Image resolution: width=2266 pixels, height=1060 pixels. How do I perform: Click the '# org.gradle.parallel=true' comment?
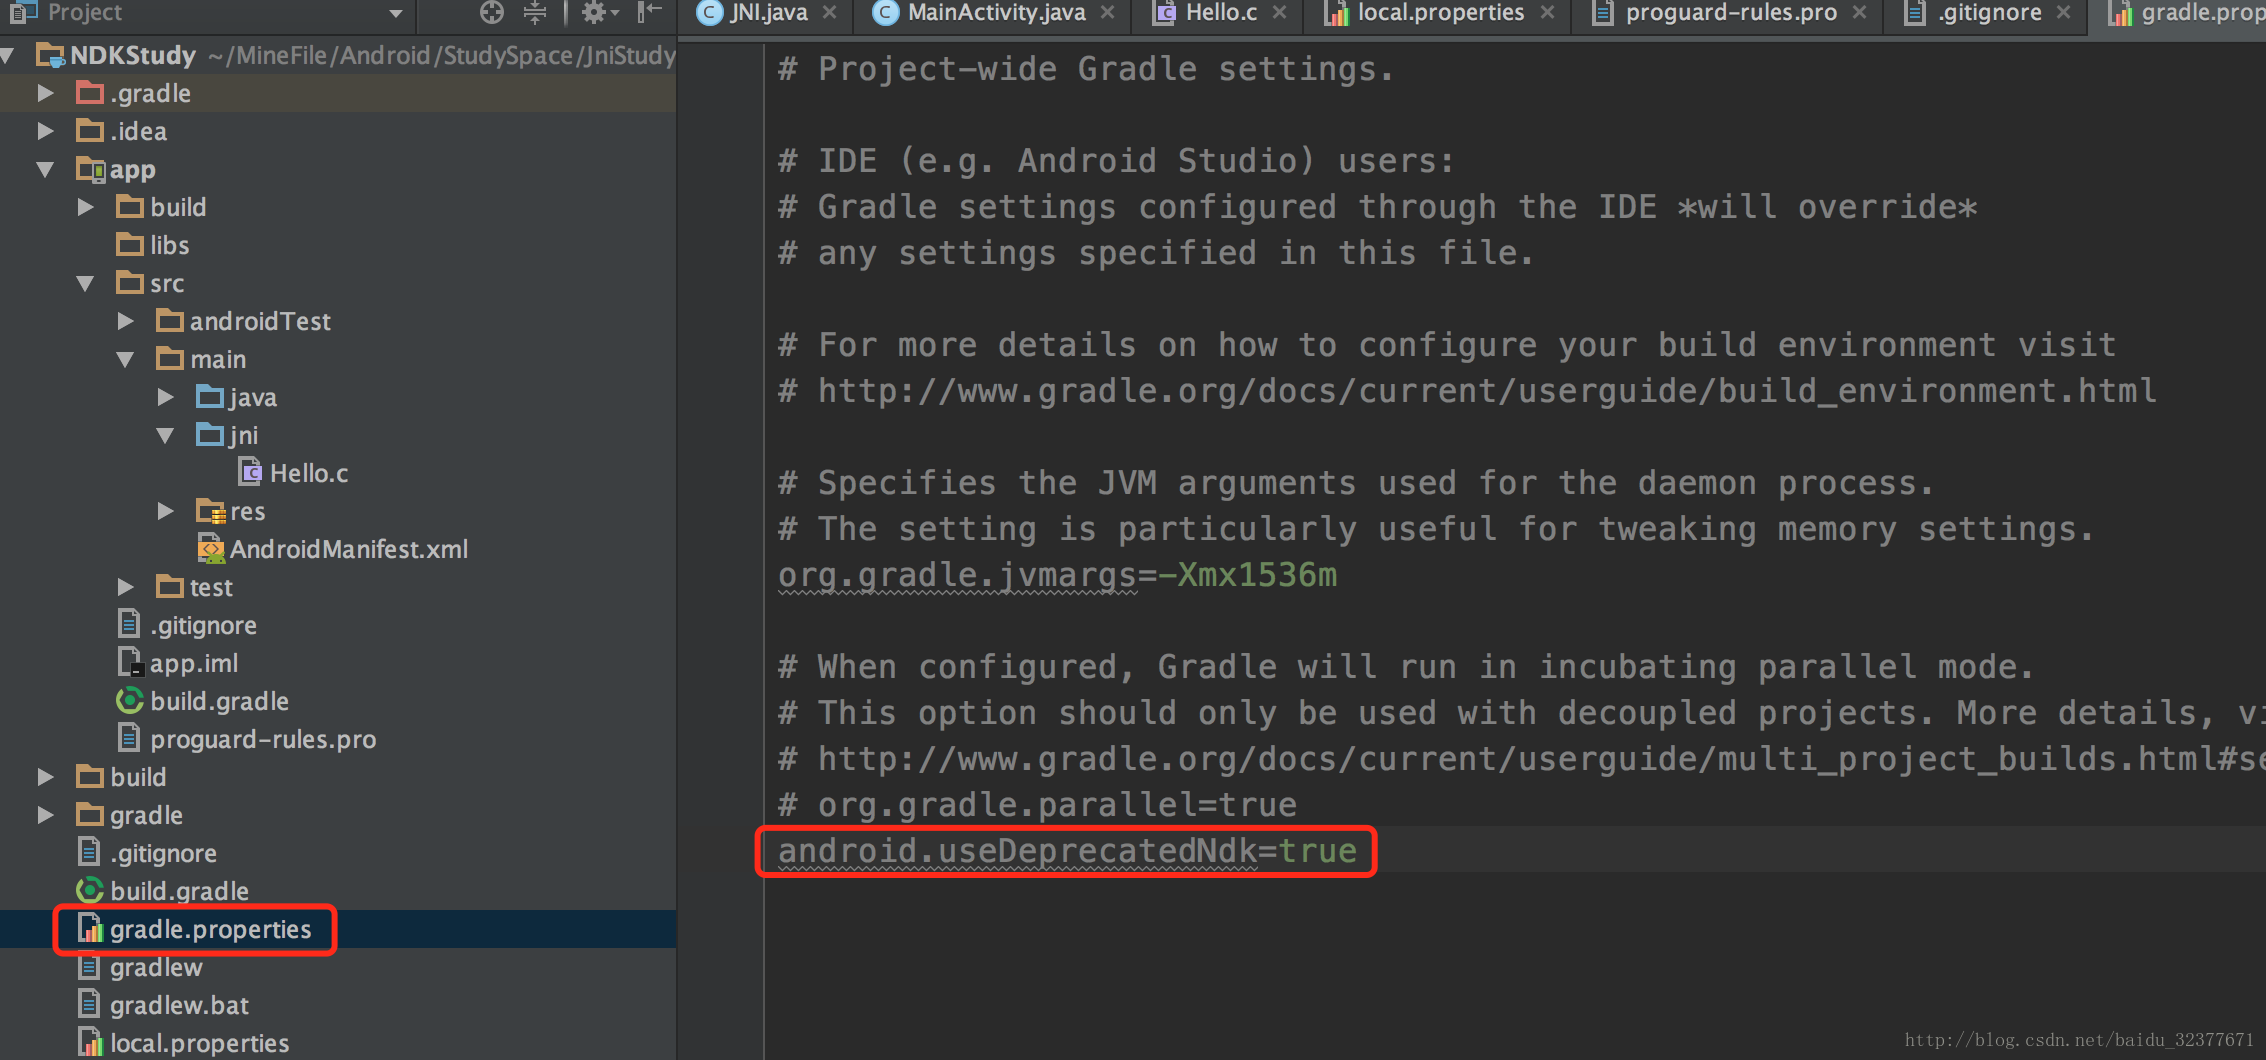[1037, 805]
